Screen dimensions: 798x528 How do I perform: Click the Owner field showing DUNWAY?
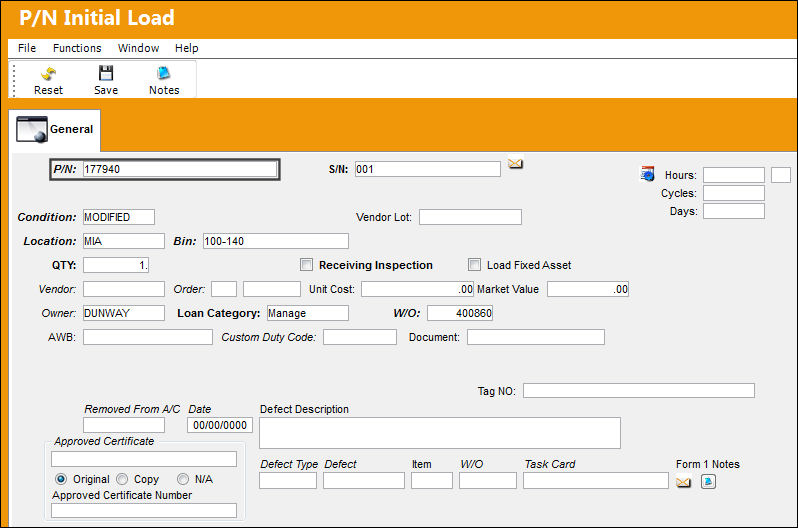click(124, 313)
